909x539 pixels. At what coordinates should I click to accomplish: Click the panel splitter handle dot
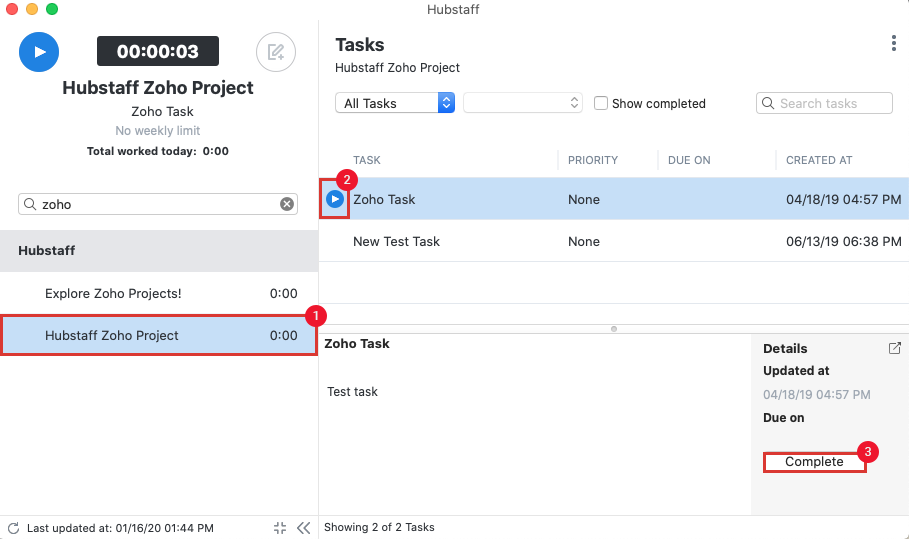pos(614,329)
